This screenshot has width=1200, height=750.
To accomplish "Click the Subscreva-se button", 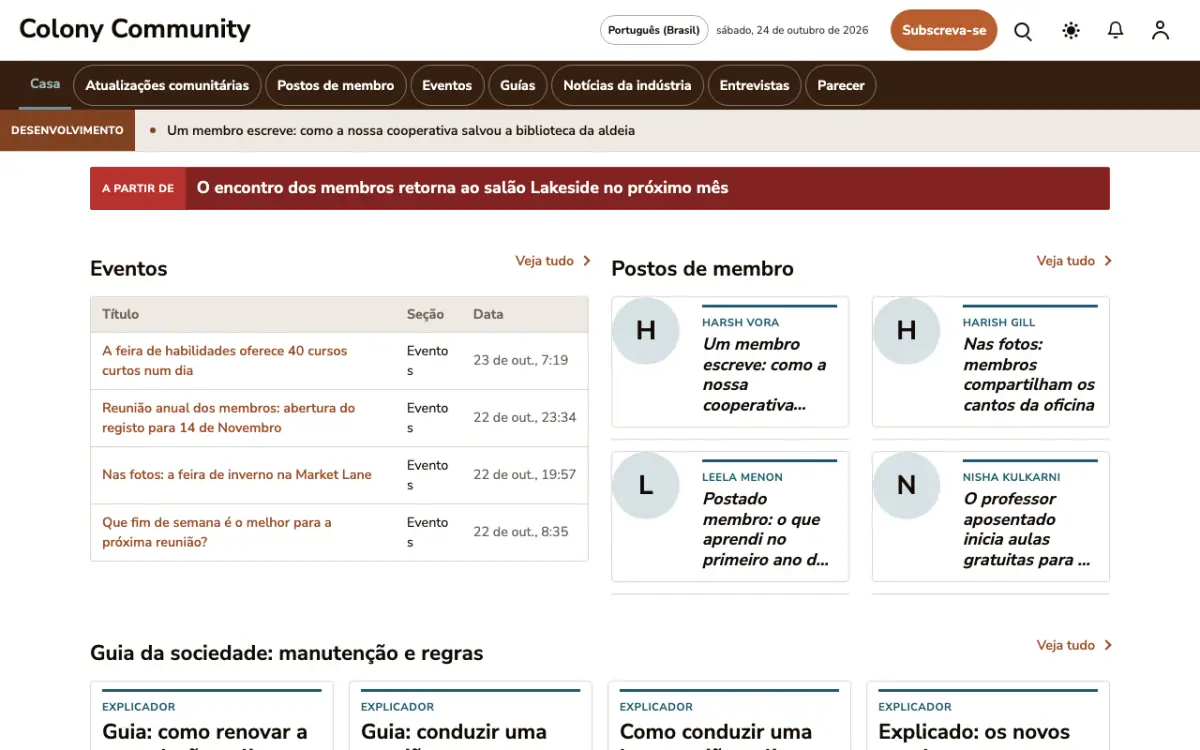I will [944, 30].
